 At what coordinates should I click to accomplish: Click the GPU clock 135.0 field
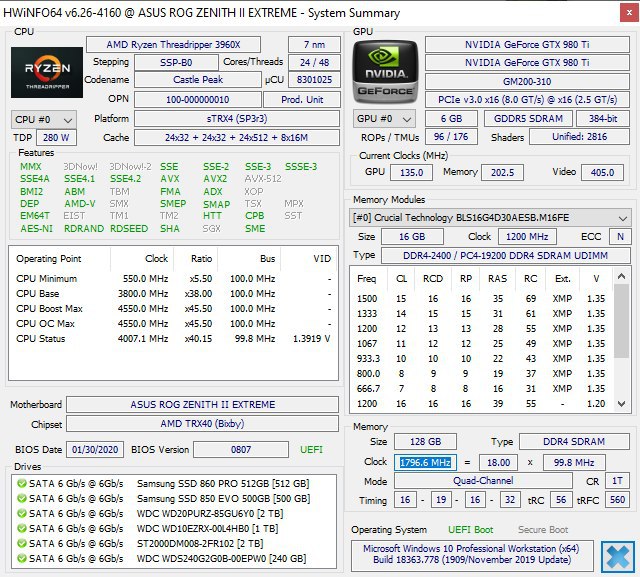click(x=411, y=172)
